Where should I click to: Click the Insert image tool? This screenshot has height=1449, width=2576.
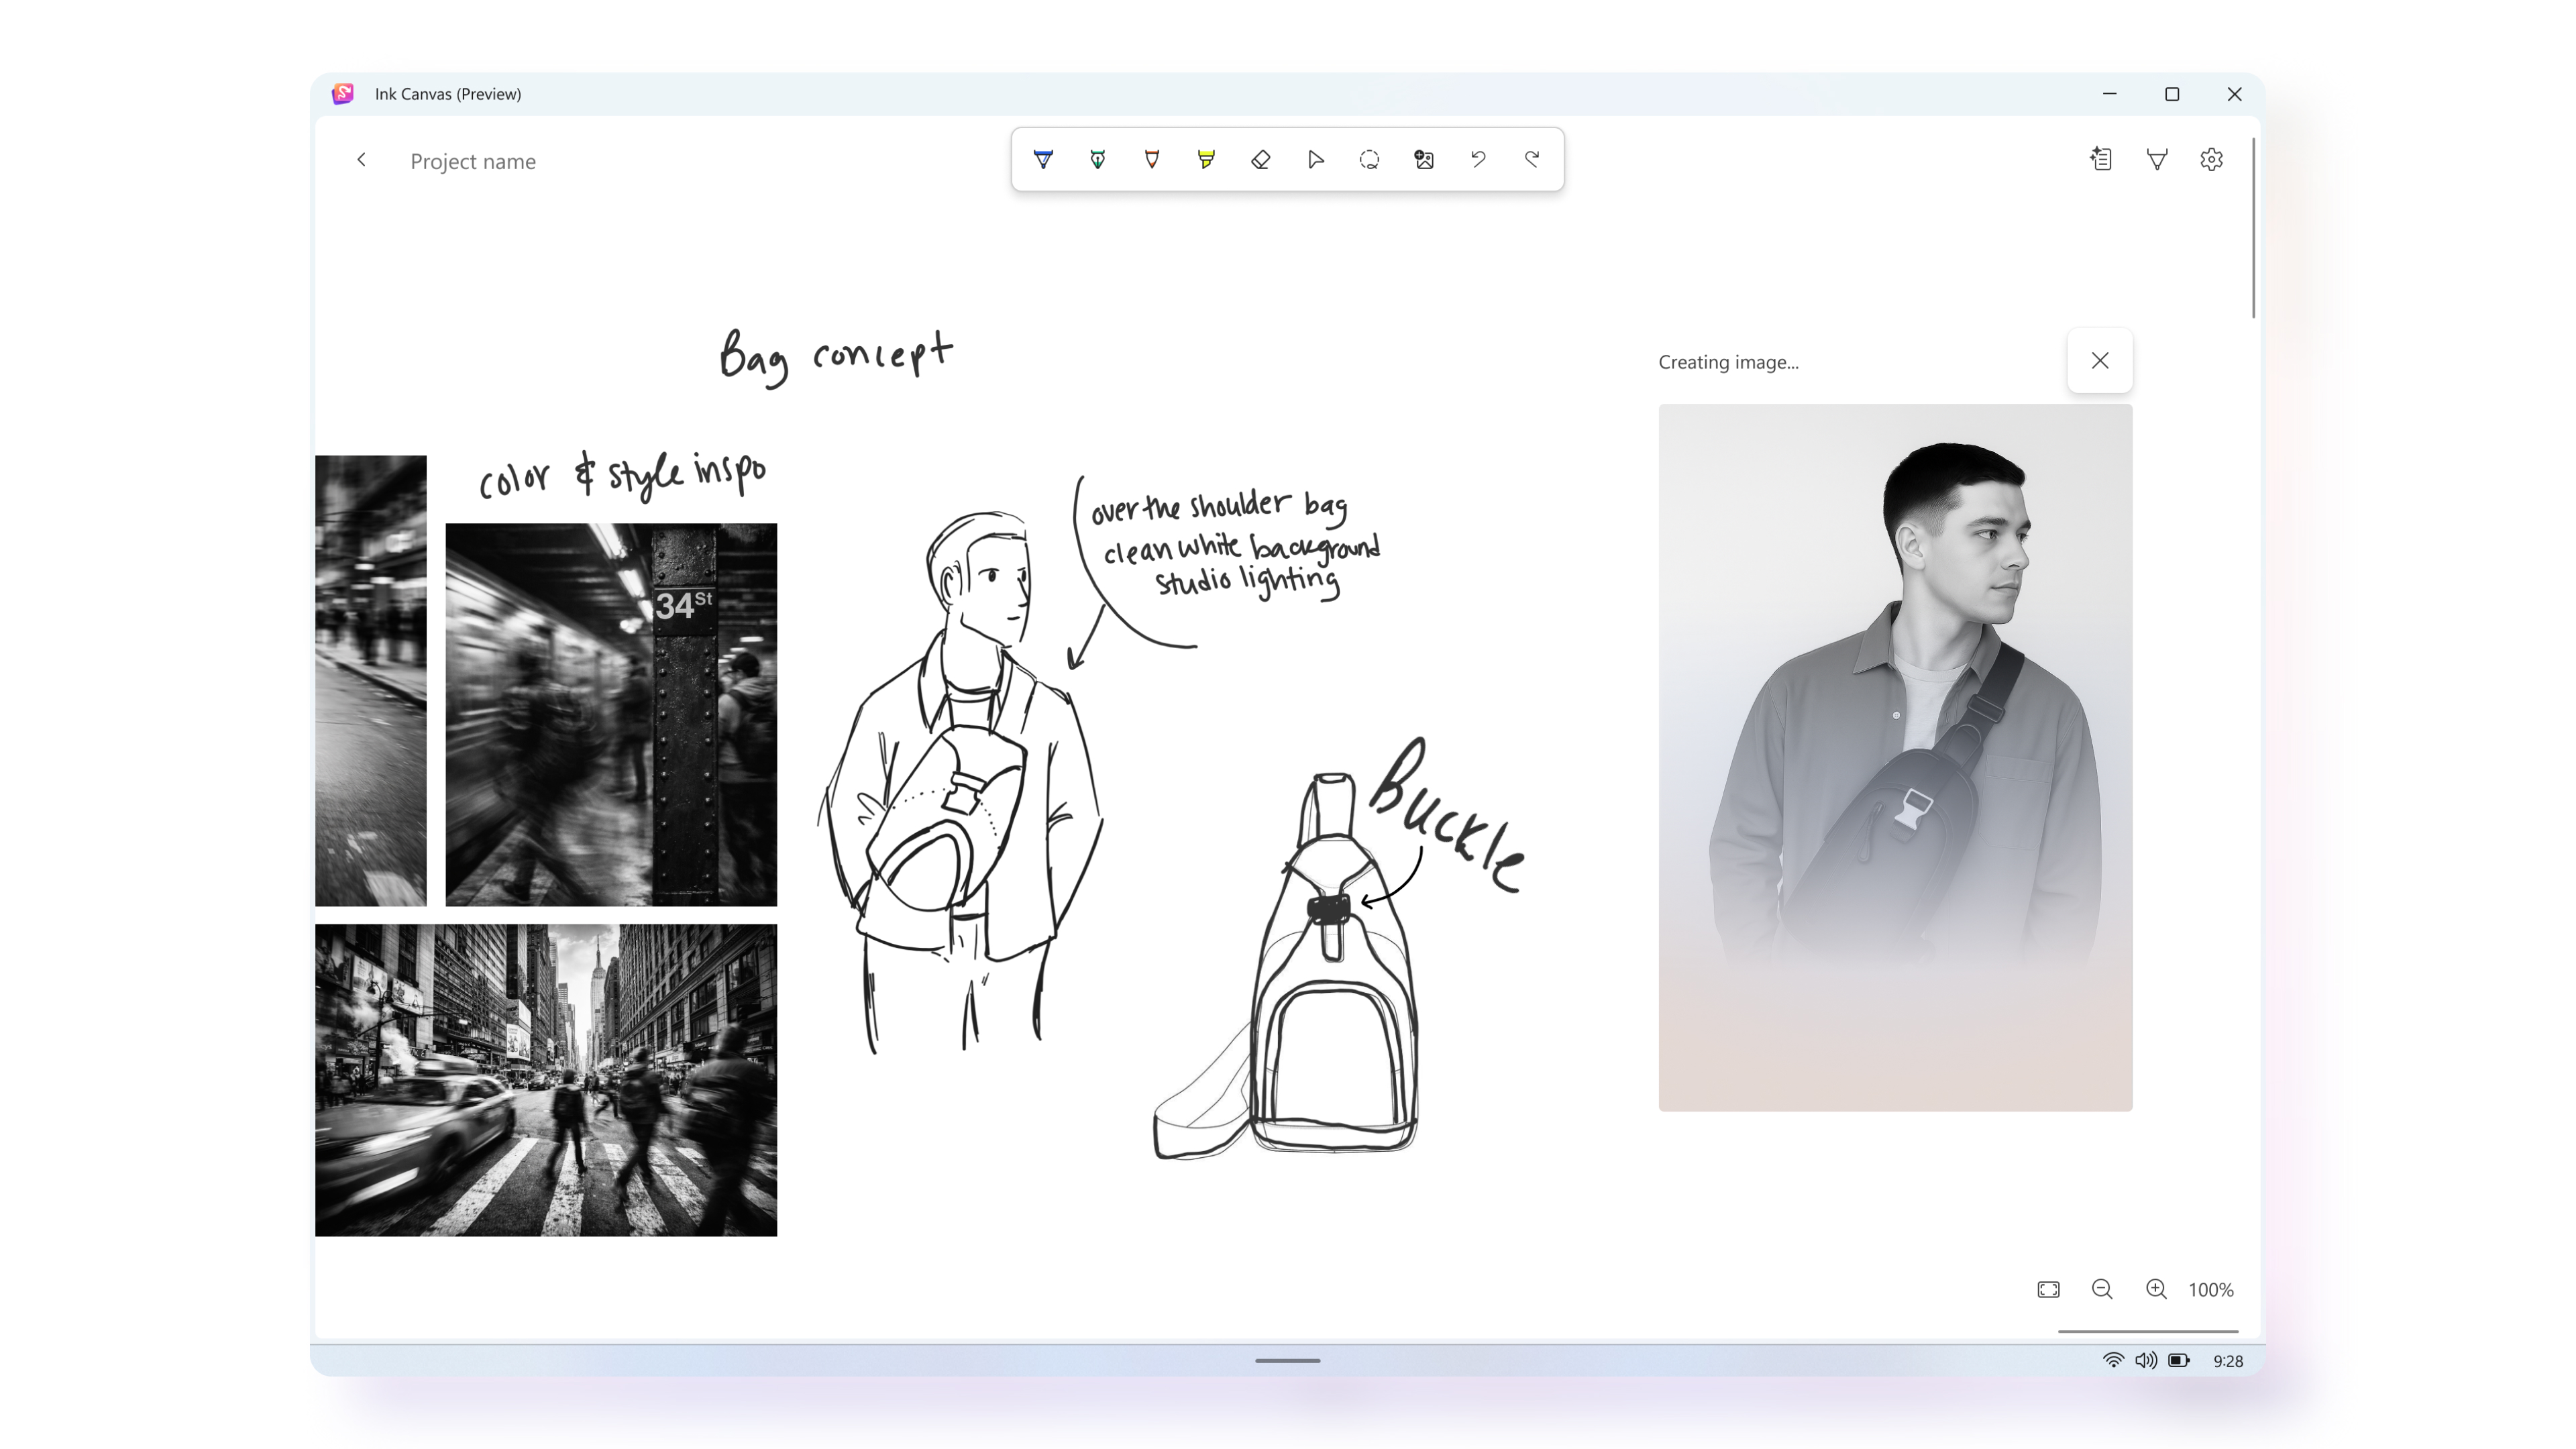pos(1424,159)
